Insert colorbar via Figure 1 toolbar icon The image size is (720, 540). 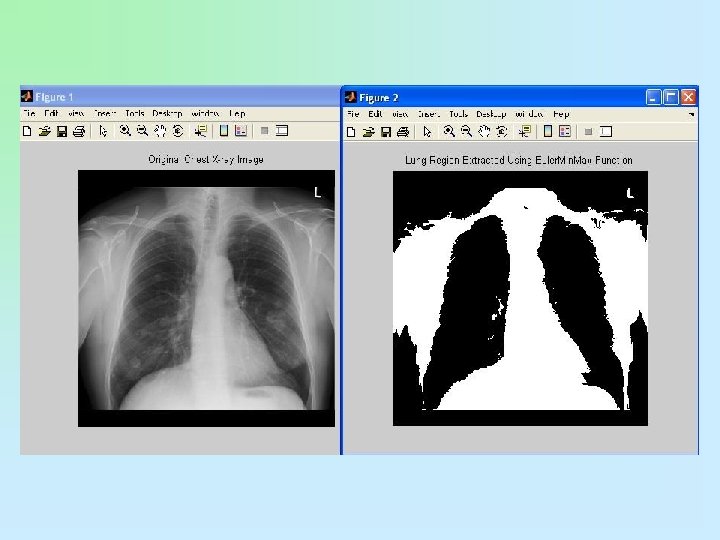pos(224,131)
